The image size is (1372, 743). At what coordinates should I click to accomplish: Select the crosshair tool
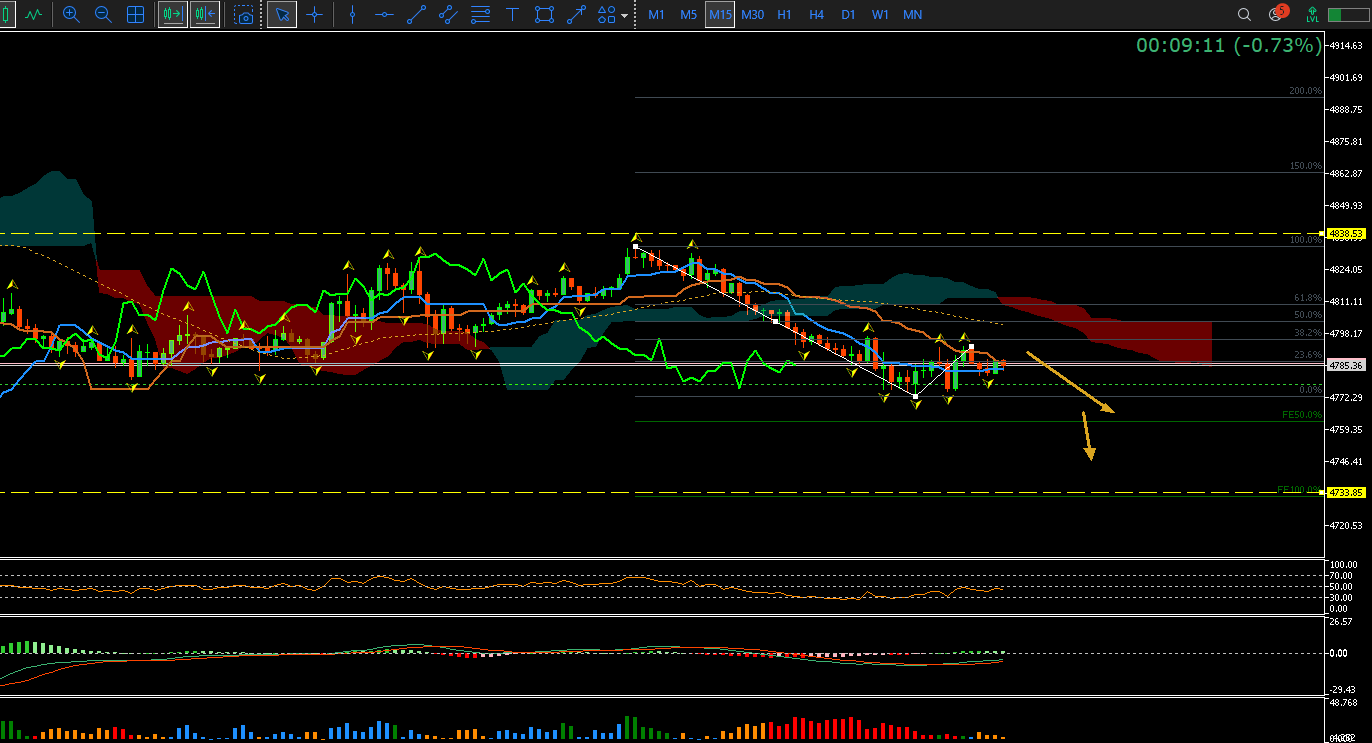tap(315, 15)
